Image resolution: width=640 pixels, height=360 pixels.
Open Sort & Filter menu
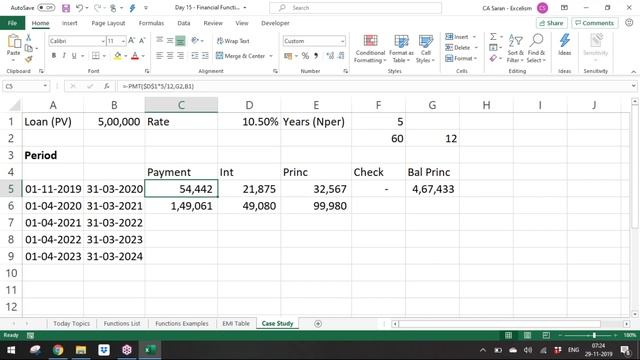tap(515, 49)
